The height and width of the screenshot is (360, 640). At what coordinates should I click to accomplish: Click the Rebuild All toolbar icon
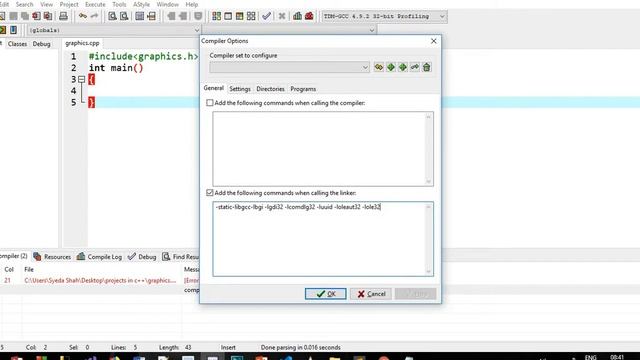pos(251,16)
